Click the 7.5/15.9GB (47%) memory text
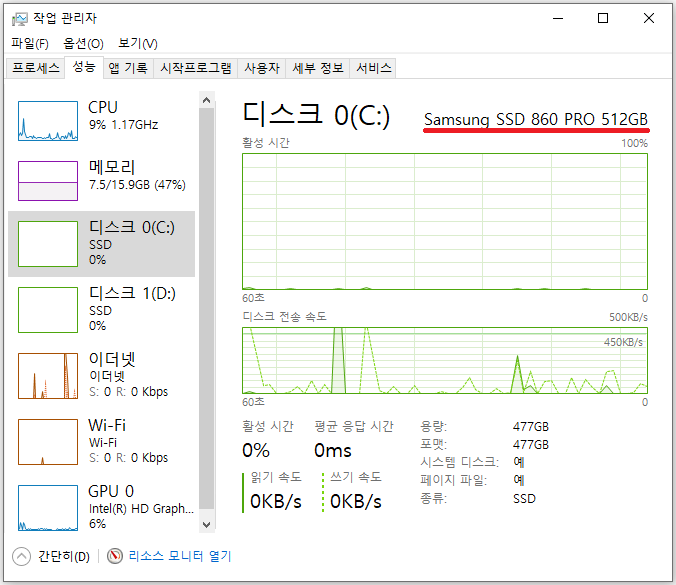676x585 pixels. coord(137,185)
